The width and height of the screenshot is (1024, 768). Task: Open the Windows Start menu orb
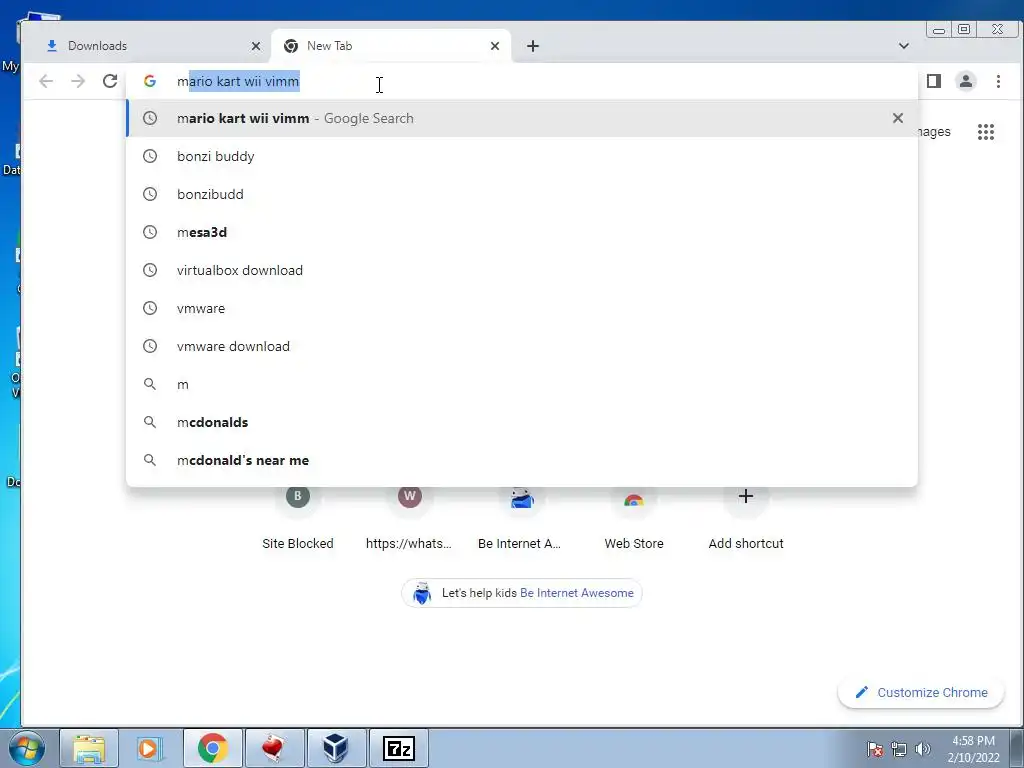click(x=26, y=748)
